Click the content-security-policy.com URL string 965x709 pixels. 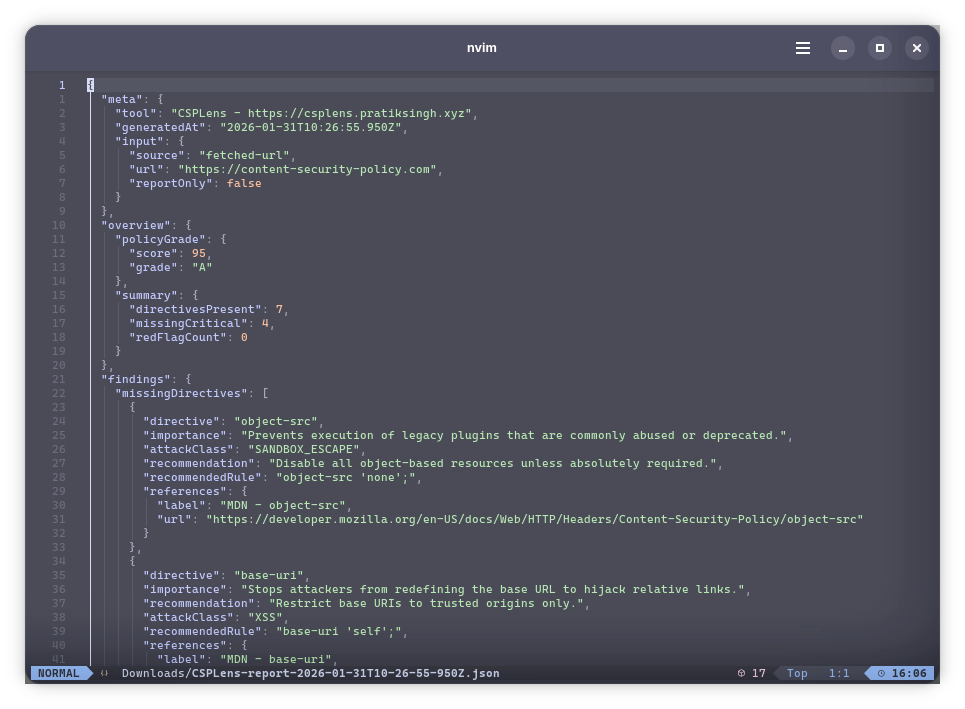click(317, 169)
